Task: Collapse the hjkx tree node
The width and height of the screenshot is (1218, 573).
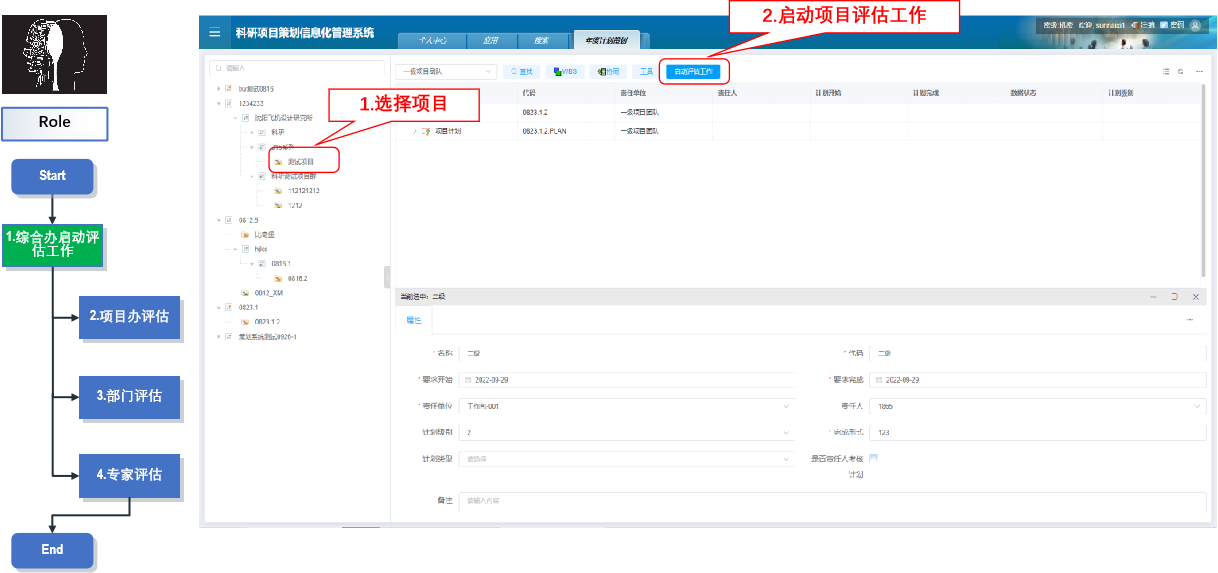Action: point(235,248)
